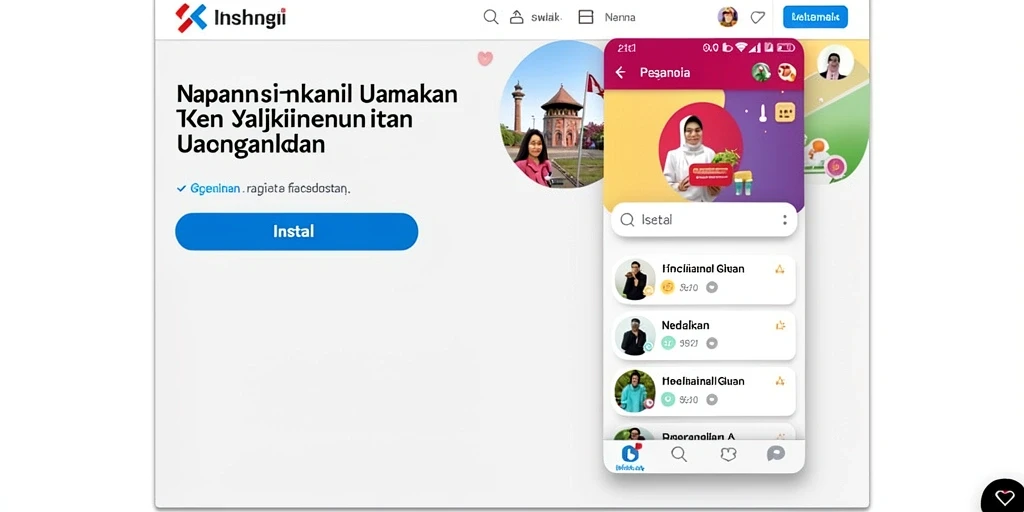
Task: Tap the magnifier icon in Isetal search
Action: click(627, 219)
